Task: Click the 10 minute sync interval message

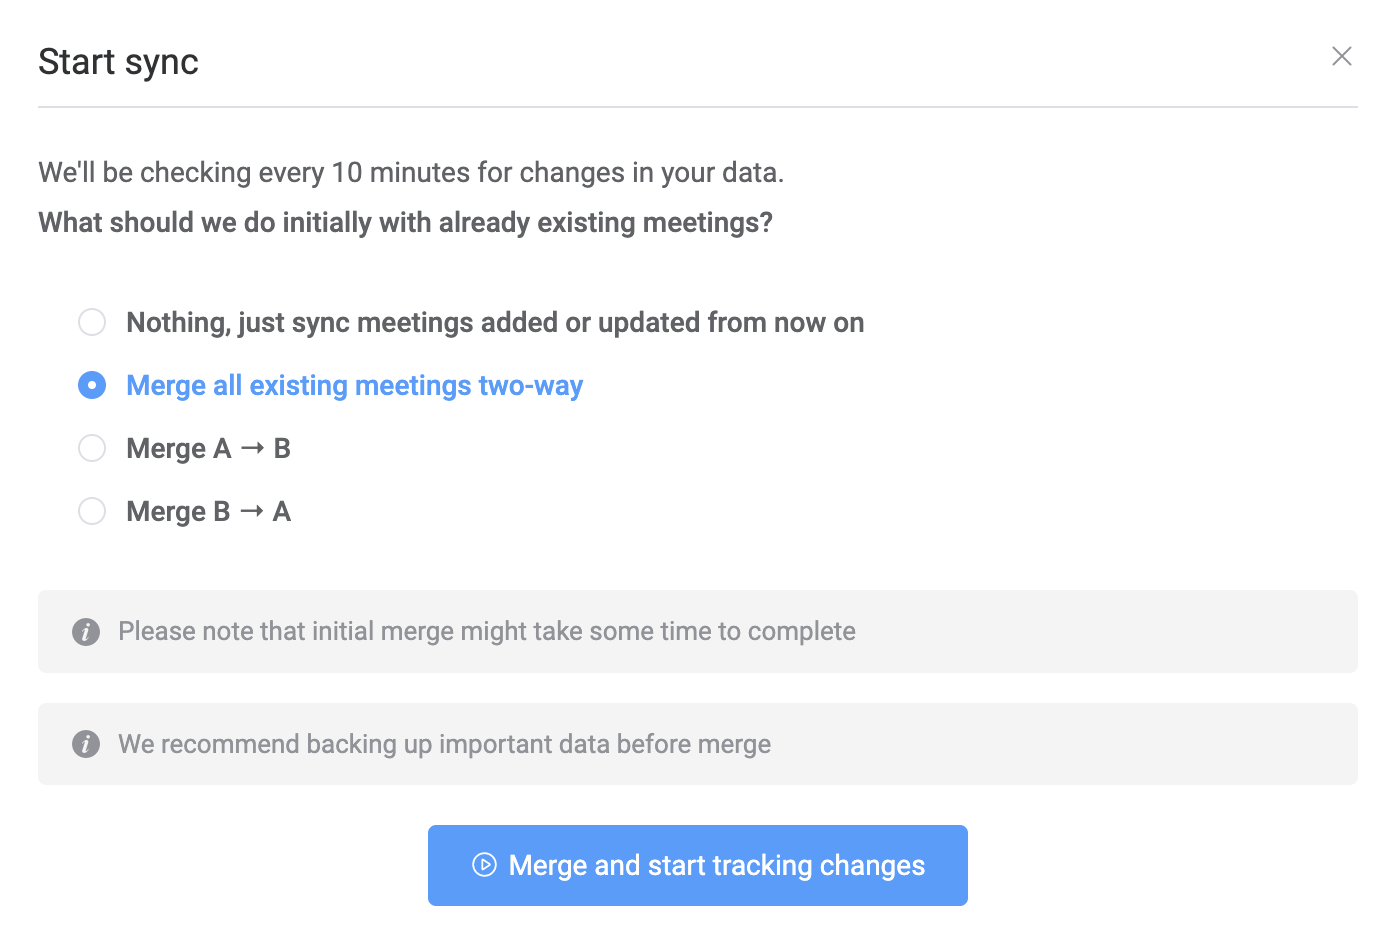Action: point(411,172)
